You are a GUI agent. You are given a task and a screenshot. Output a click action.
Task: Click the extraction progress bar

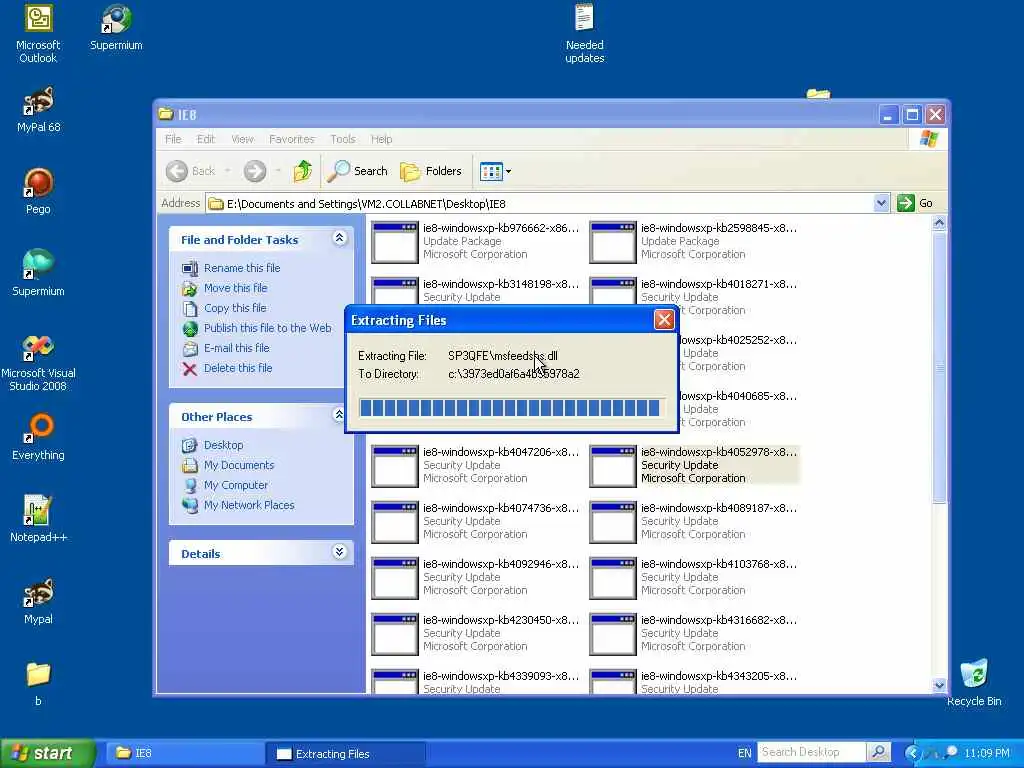click(511, 408)
